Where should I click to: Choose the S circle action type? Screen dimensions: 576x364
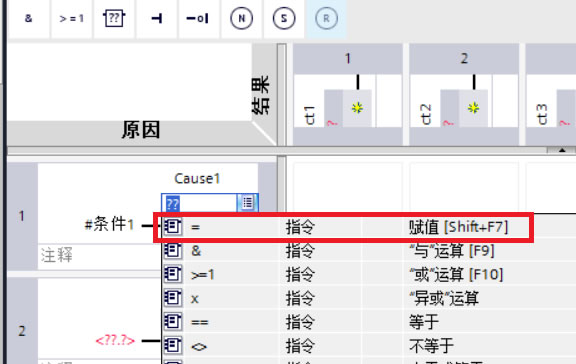(x=284, y=18)
